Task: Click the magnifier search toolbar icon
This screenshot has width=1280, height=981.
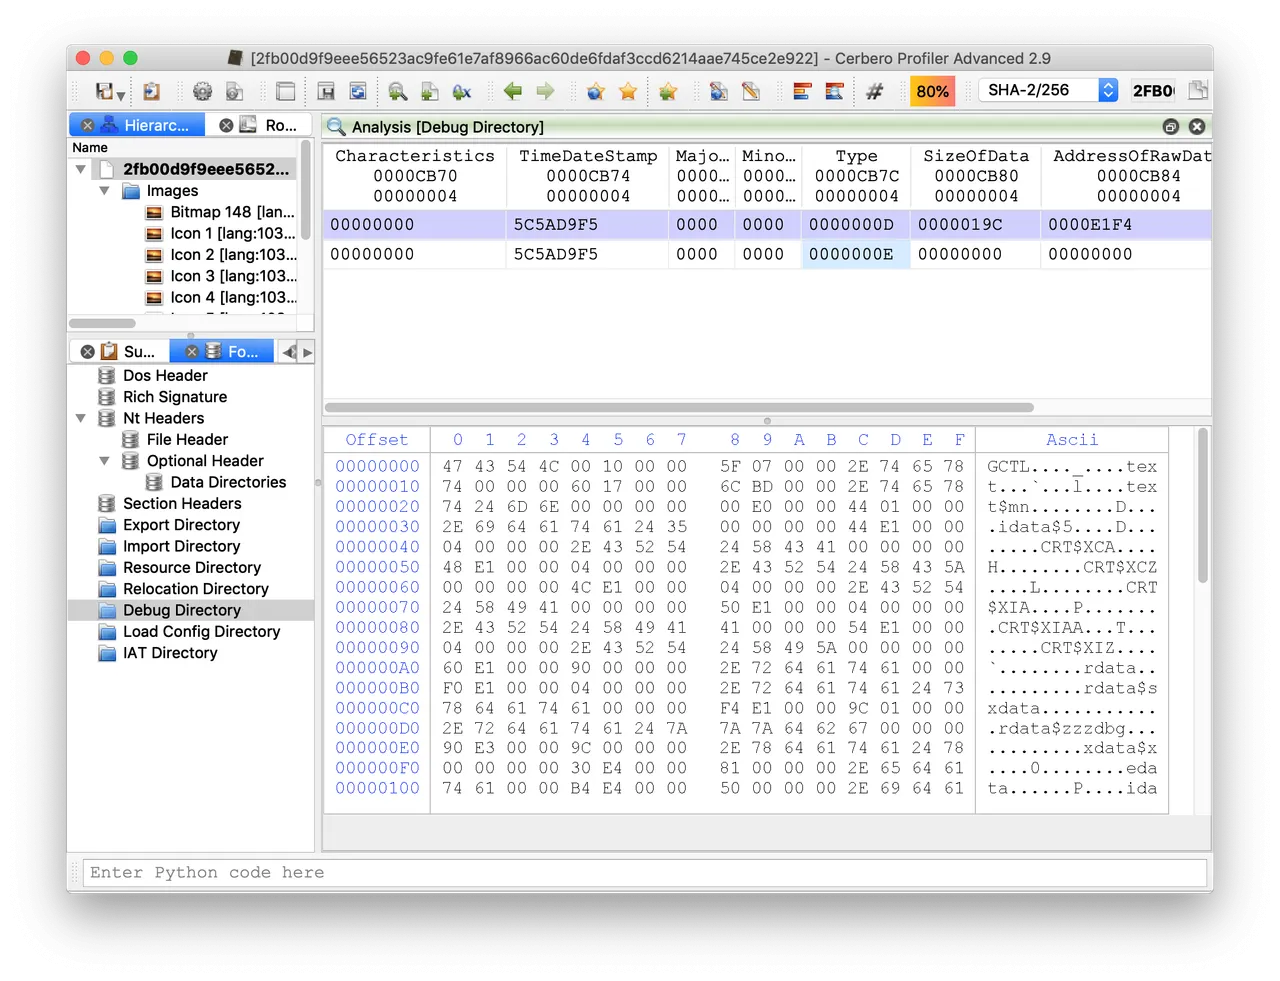Action: [398, 91]
